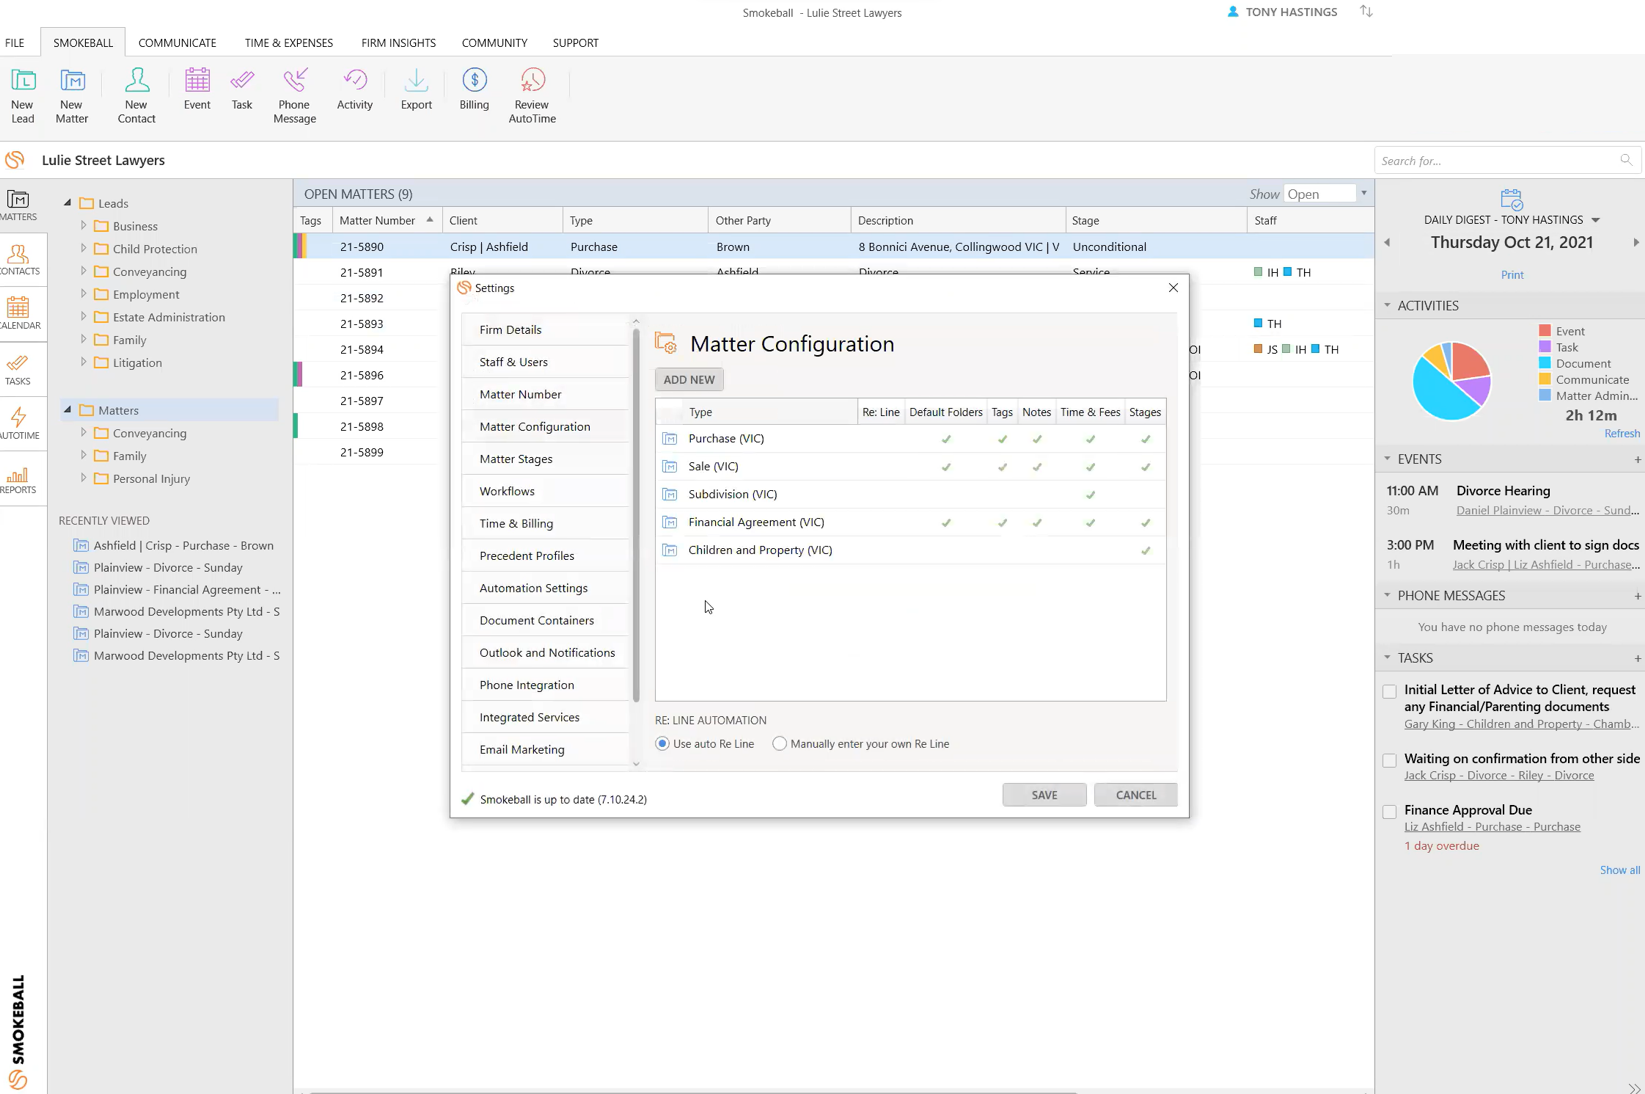The height and width of the screenshot is (1094, 1645).
Task: Open the Community tab
Action: tap(494, 43)
